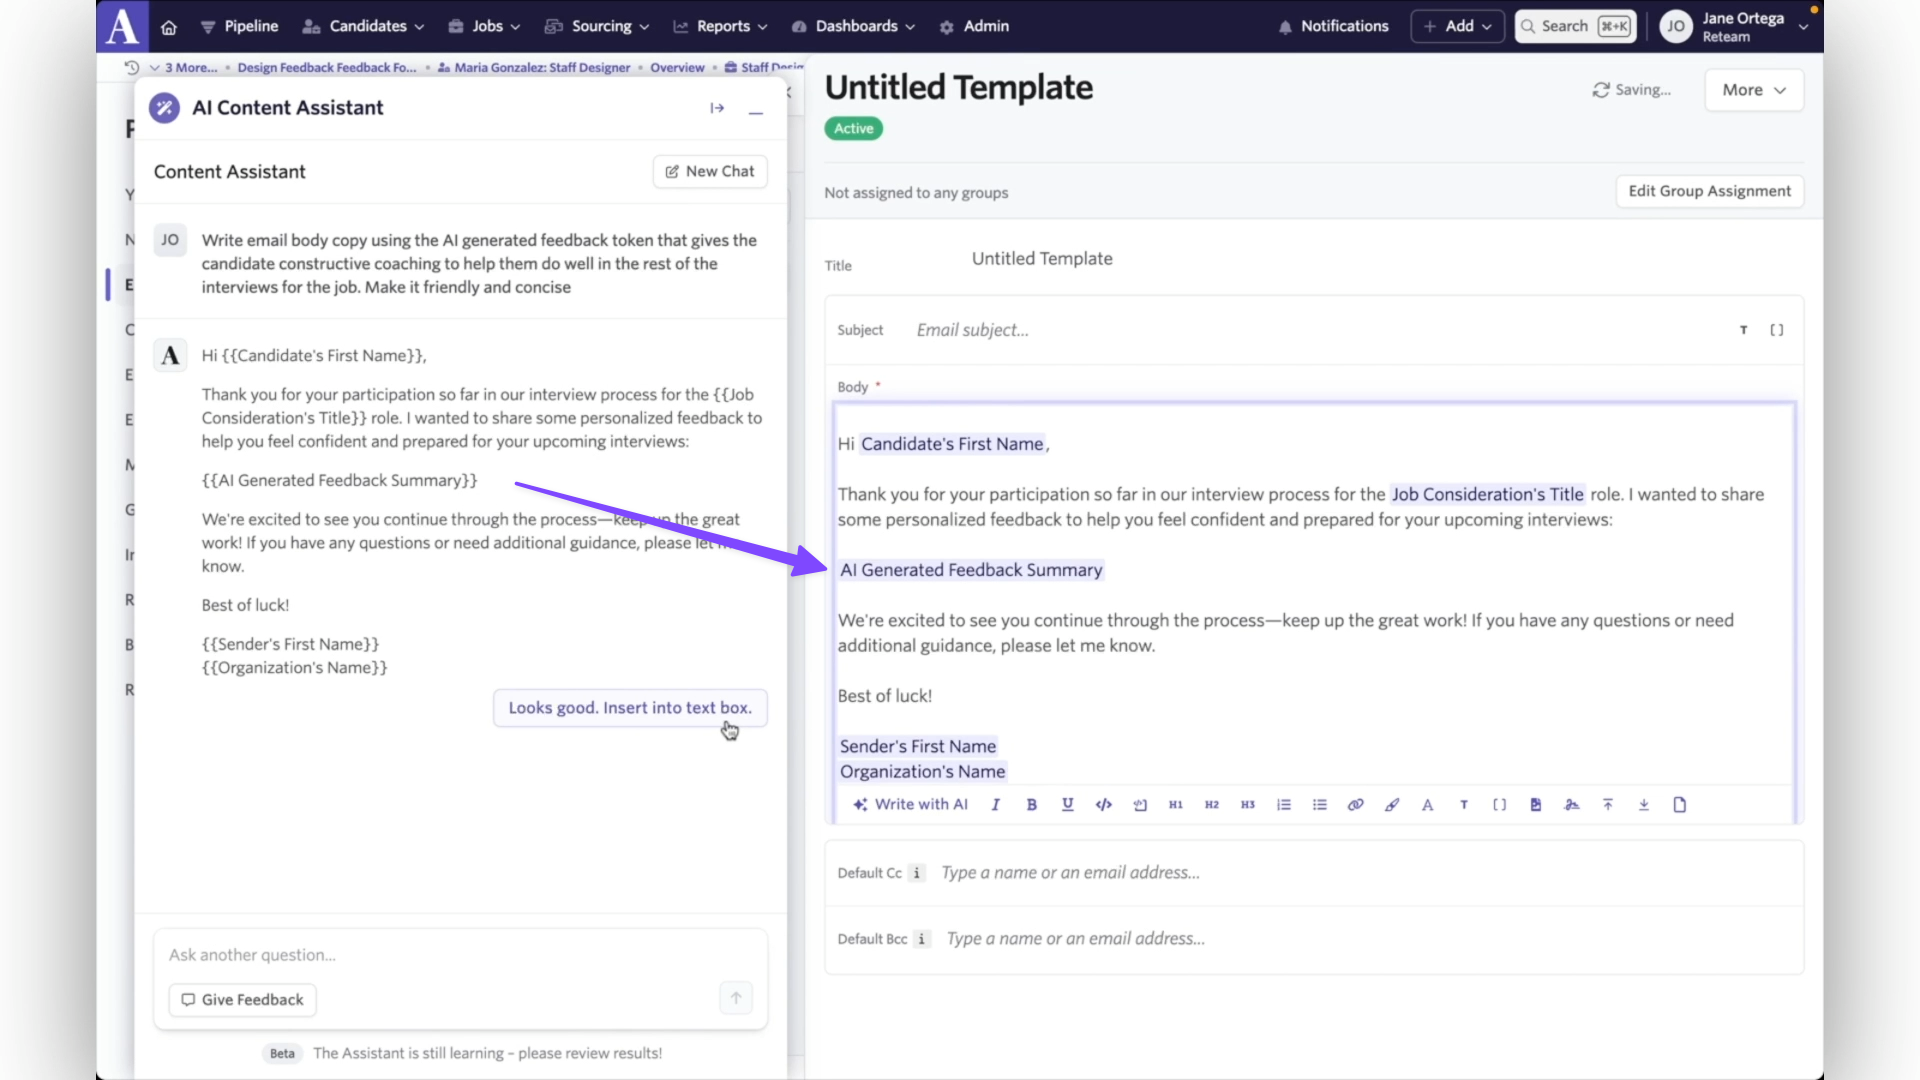The width and height of the screenshot is (1920, 1080).
Task: Click the Job Consideration's Title token
Action: (1488, 494)
